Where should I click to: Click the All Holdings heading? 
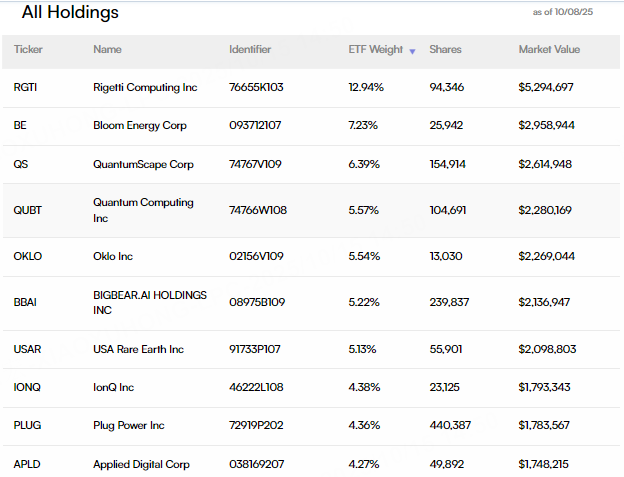(x=70, y=12)
